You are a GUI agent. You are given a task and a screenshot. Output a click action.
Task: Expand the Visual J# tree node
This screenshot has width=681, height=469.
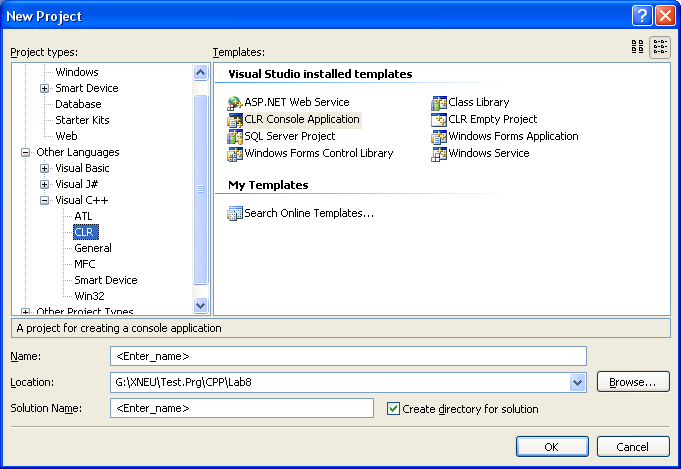(44, 184)
